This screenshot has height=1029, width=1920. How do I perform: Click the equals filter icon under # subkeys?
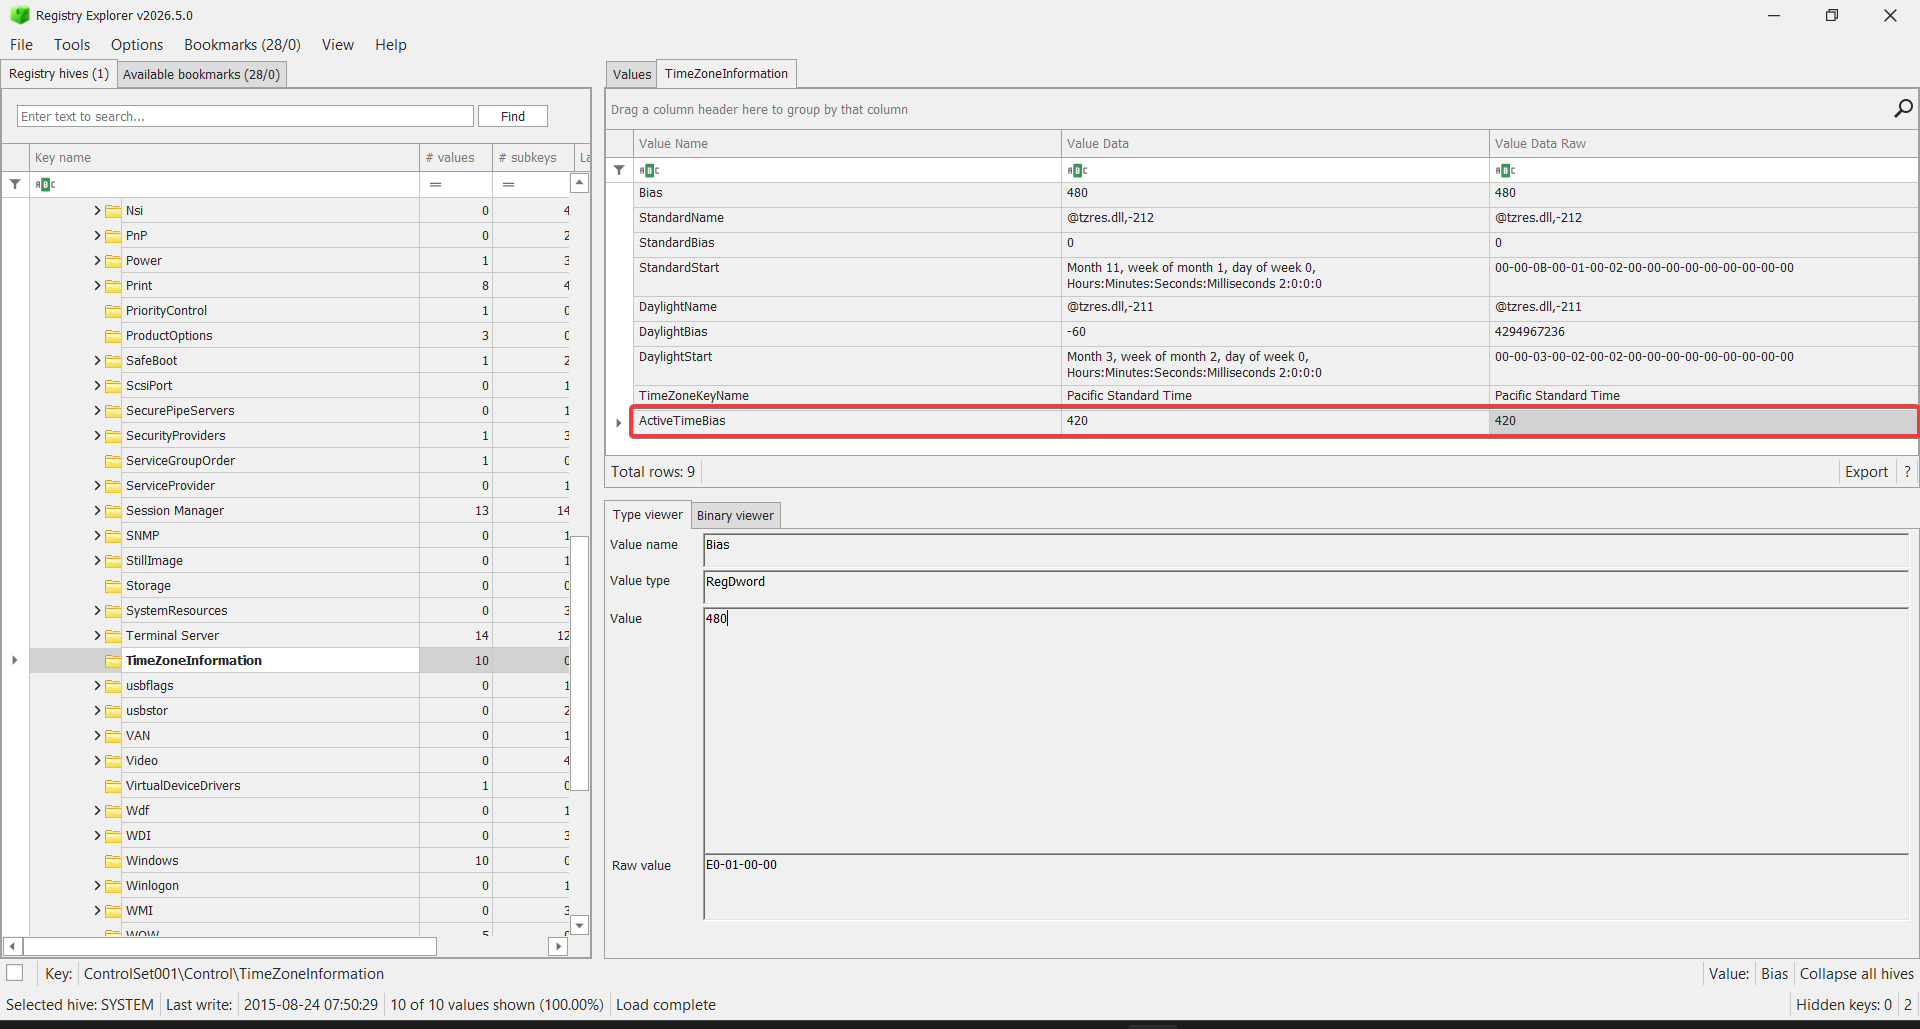508,184
